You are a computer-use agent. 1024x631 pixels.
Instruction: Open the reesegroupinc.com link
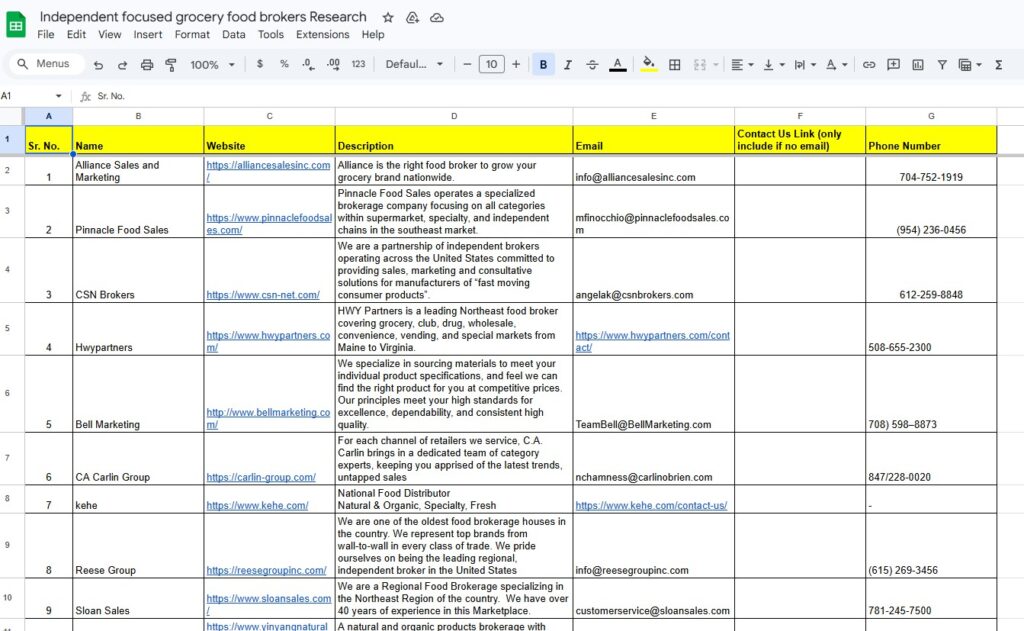coord(266,570)
